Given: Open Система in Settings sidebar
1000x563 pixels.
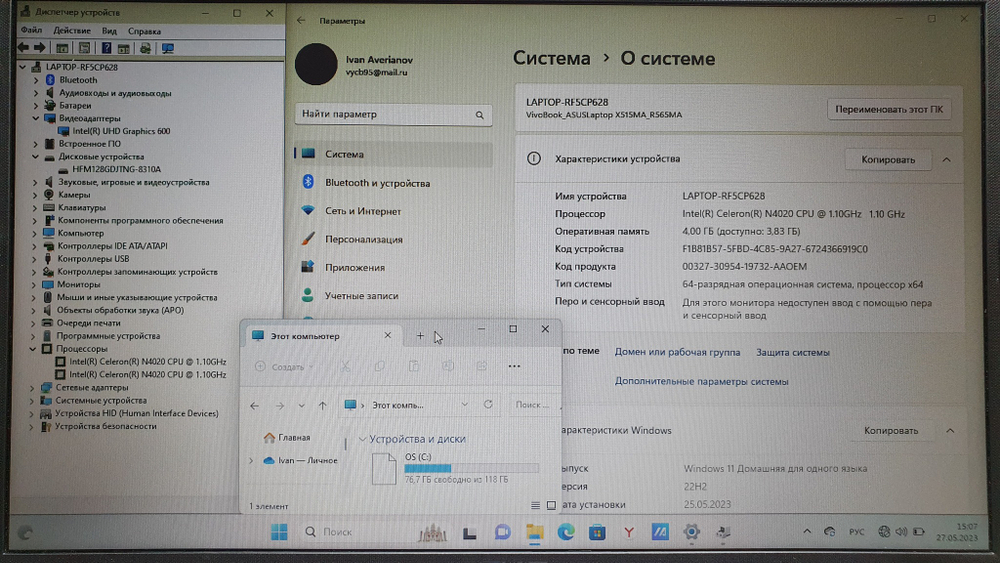Looking at the screenshot, I should coord(393,154).
